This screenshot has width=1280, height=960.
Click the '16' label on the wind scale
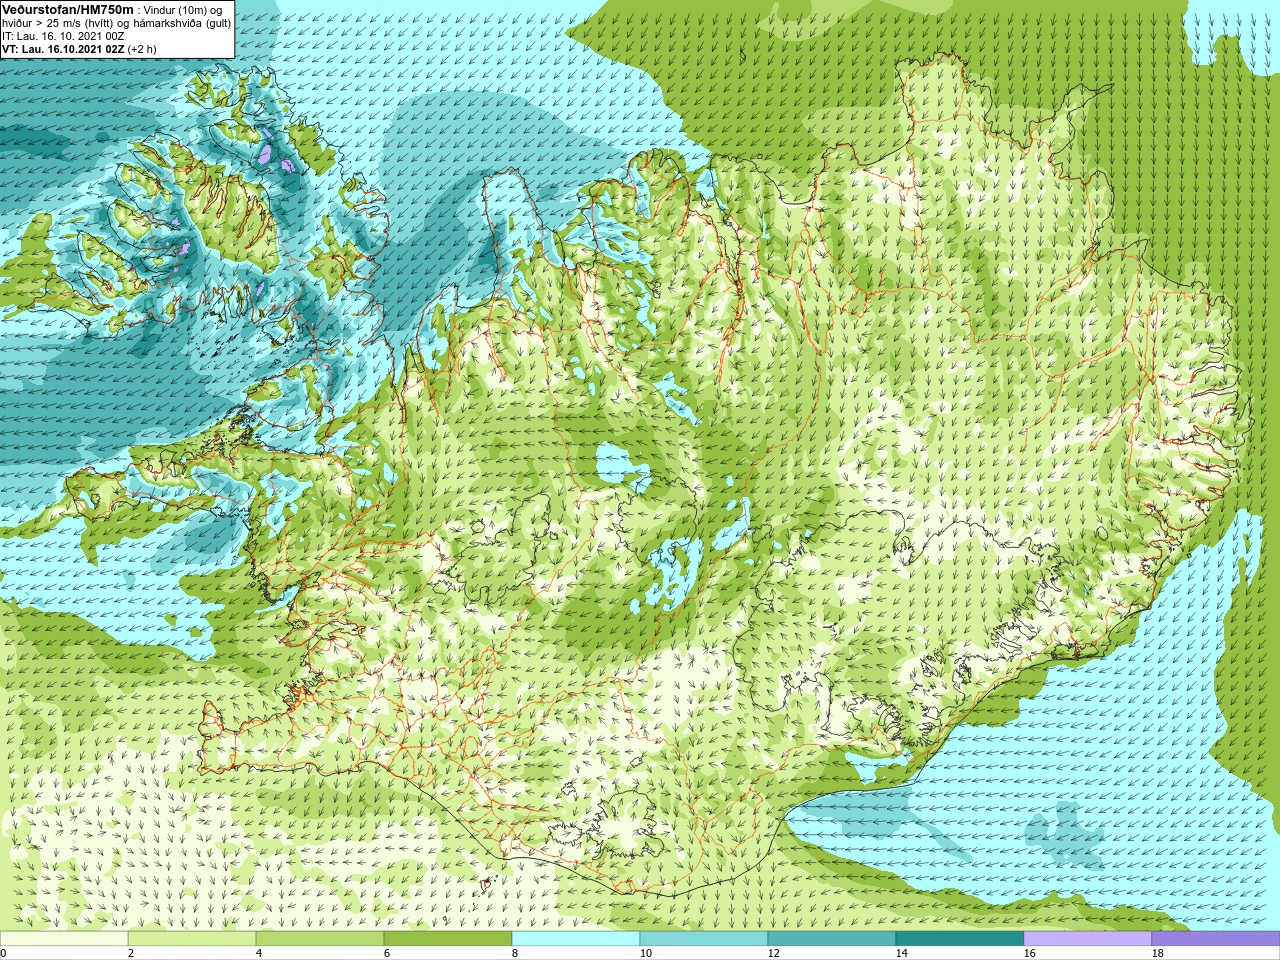click(x=1030, y=953)
